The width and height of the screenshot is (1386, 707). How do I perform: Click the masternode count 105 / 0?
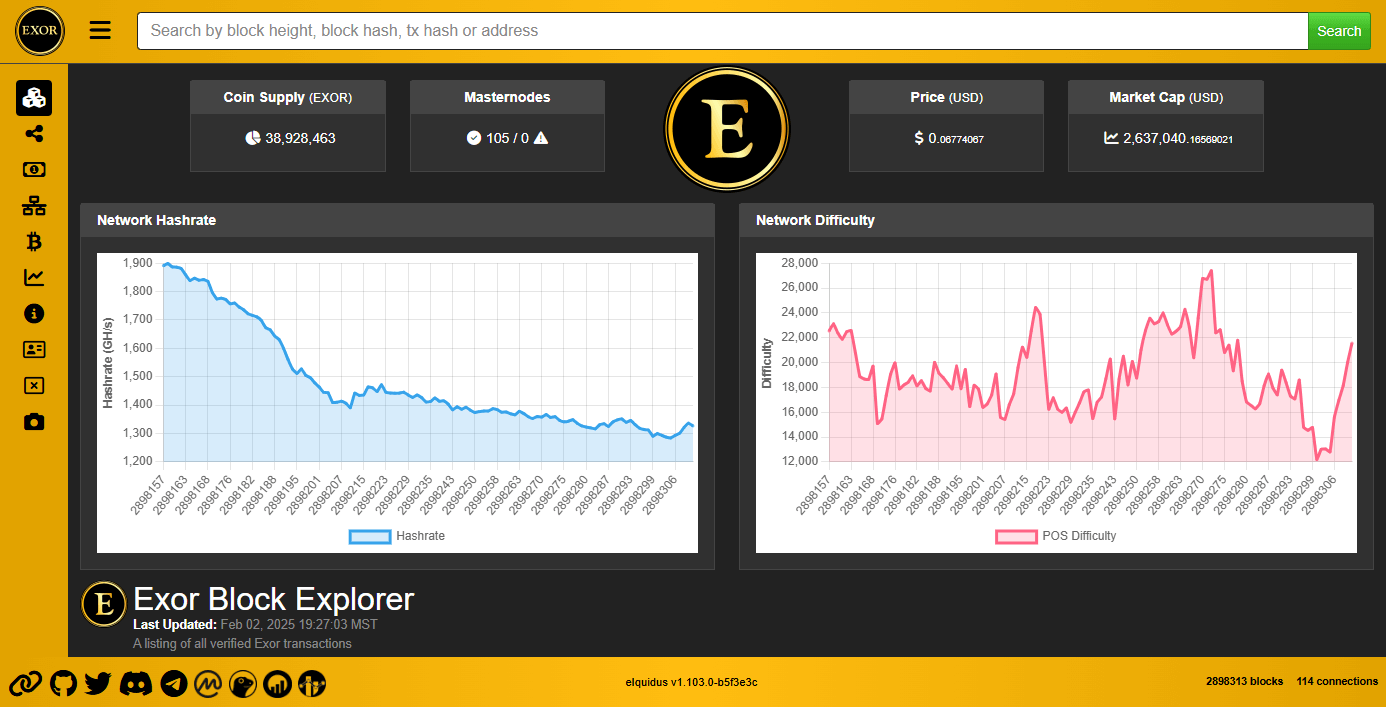click(507, 138)
